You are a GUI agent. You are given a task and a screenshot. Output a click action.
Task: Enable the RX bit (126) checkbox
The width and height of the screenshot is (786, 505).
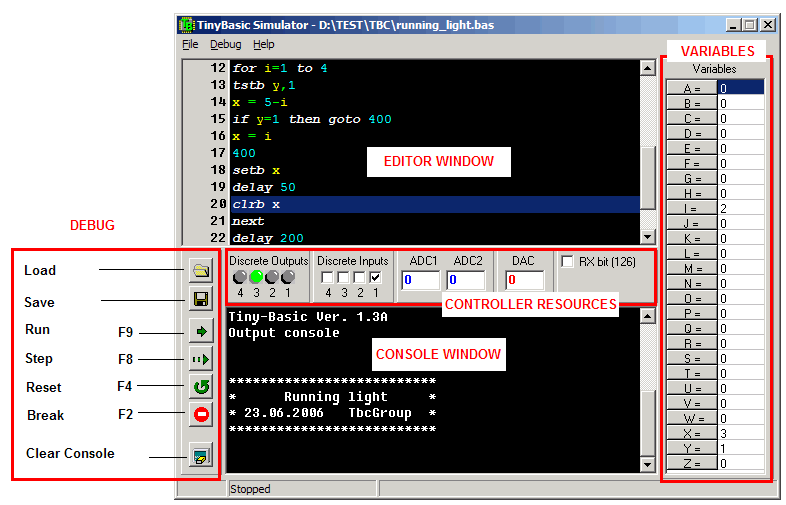click(568, 262)
